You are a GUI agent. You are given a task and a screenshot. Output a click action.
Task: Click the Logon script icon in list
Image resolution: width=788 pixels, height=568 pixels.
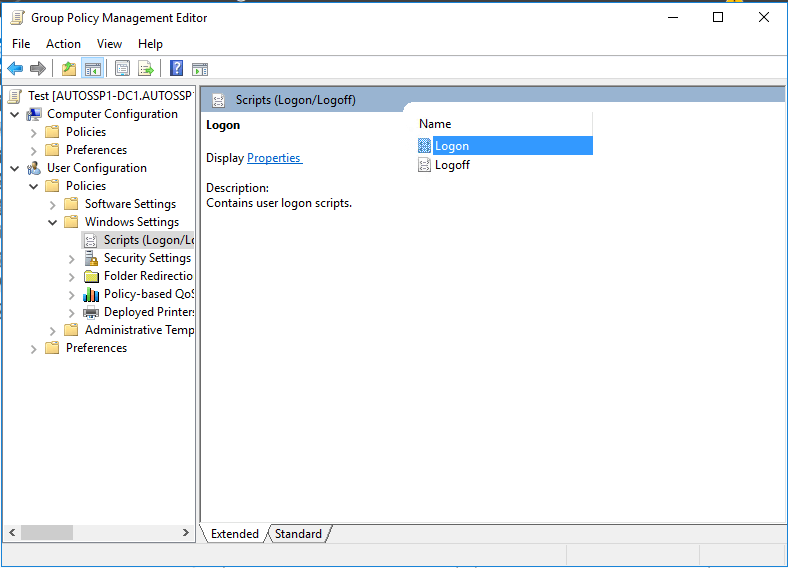pyautogui.click(x=424, y=146)
